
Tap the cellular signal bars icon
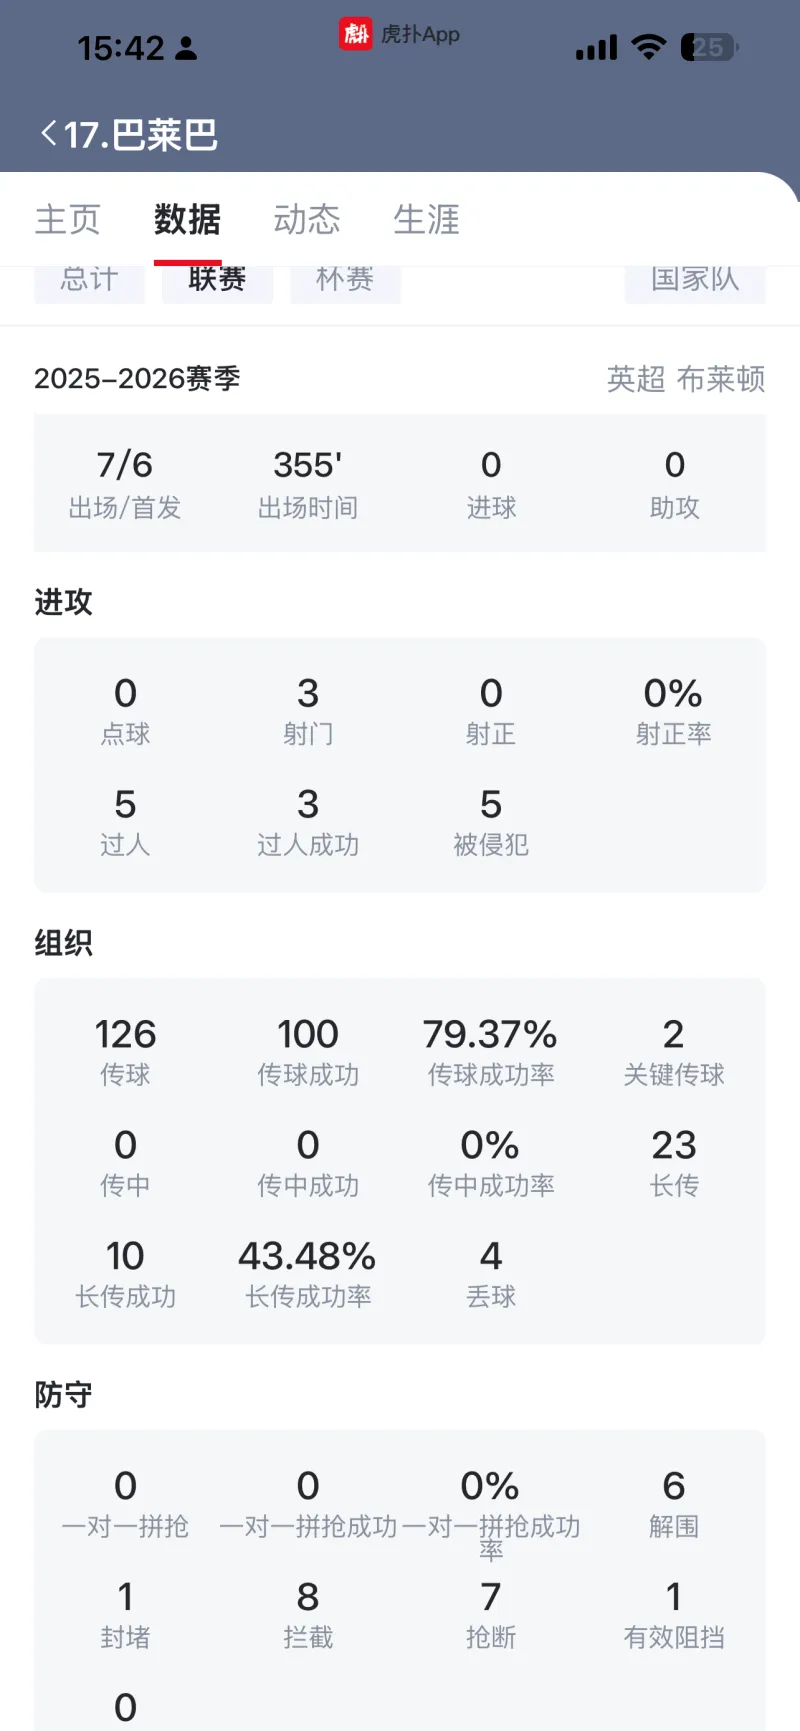point(596,48)
